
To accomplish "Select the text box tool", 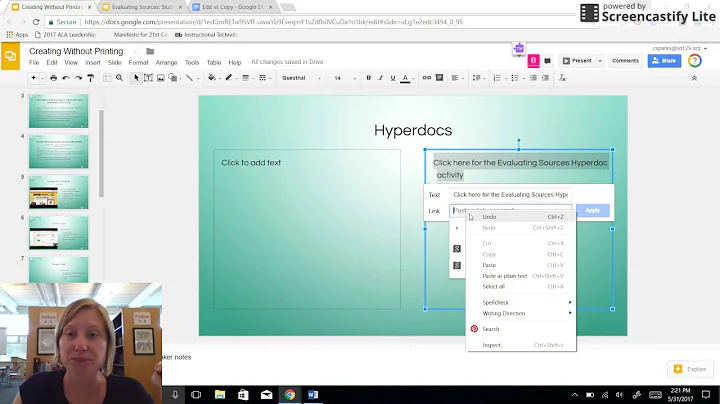I will click(x=148, y=78).
